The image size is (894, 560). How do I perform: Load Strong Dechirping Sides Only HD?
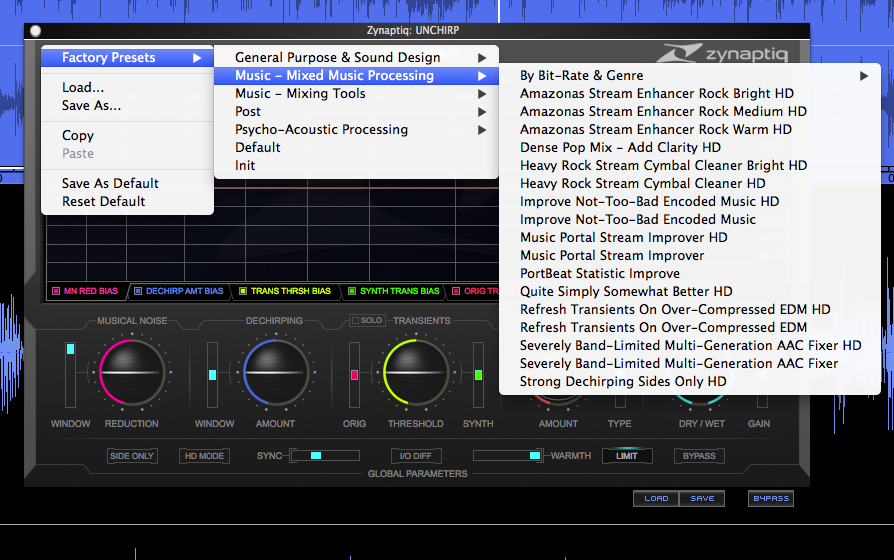[x=690, y=382]
